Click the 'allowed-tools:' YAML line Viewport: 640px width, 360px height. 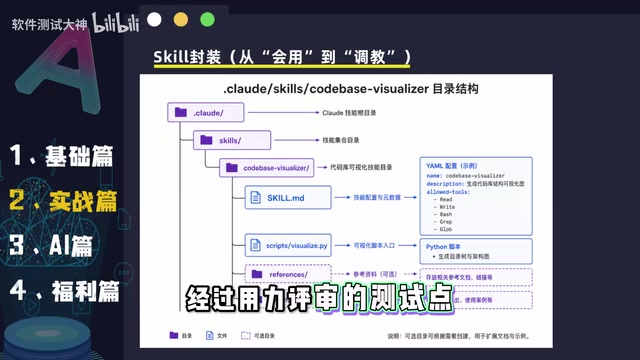(x=448, y=191)
